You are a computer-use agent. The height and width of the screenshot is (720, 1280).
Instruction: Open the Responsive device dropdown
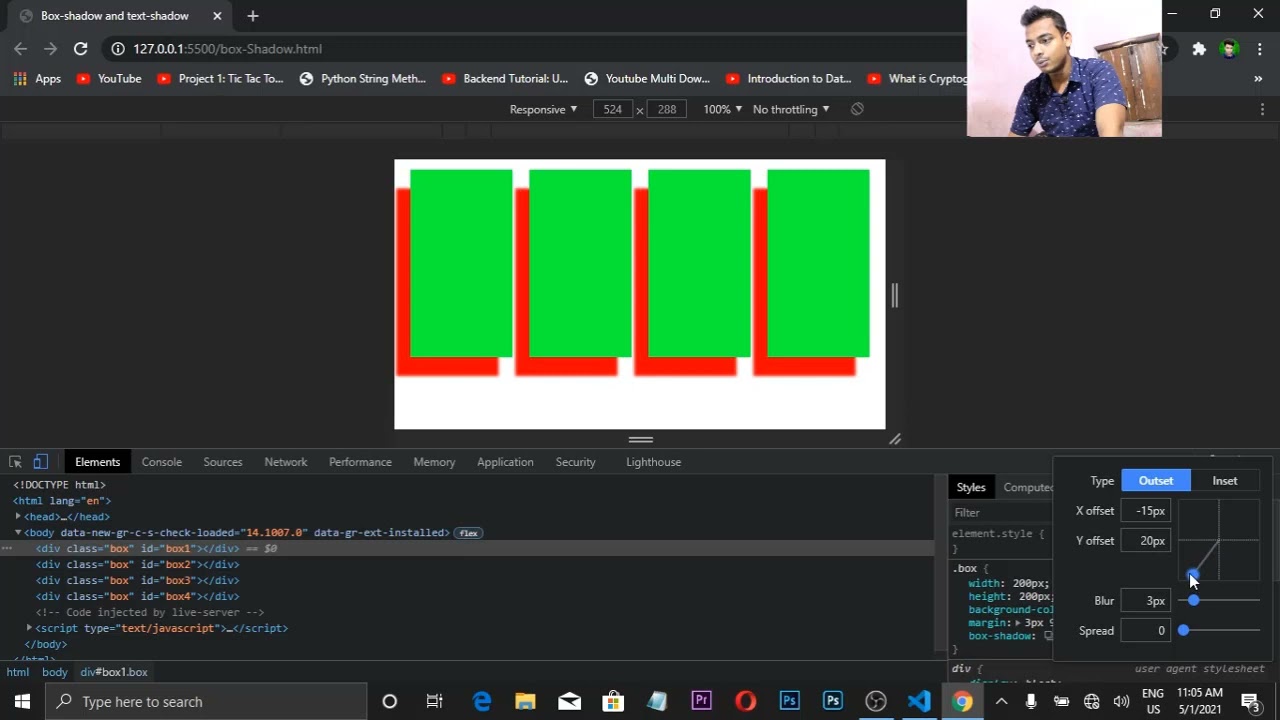(x=543, y=109)
